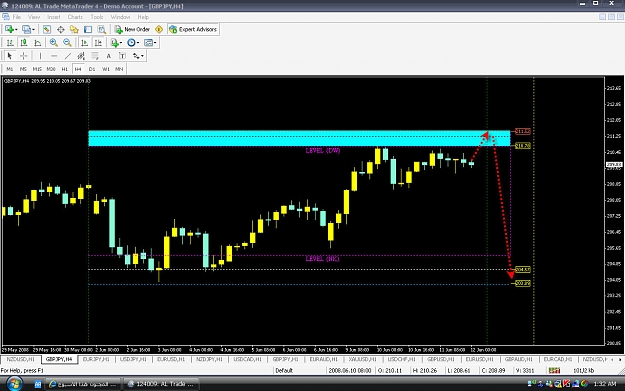Open the Charts menu

[x=75, y=17]
